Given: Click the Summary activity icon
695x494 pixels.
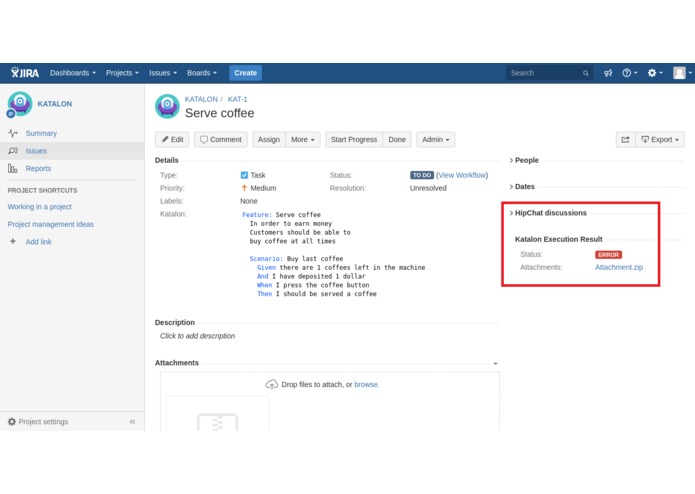Looking at the screenshot, I should click(x=13, y=133).
